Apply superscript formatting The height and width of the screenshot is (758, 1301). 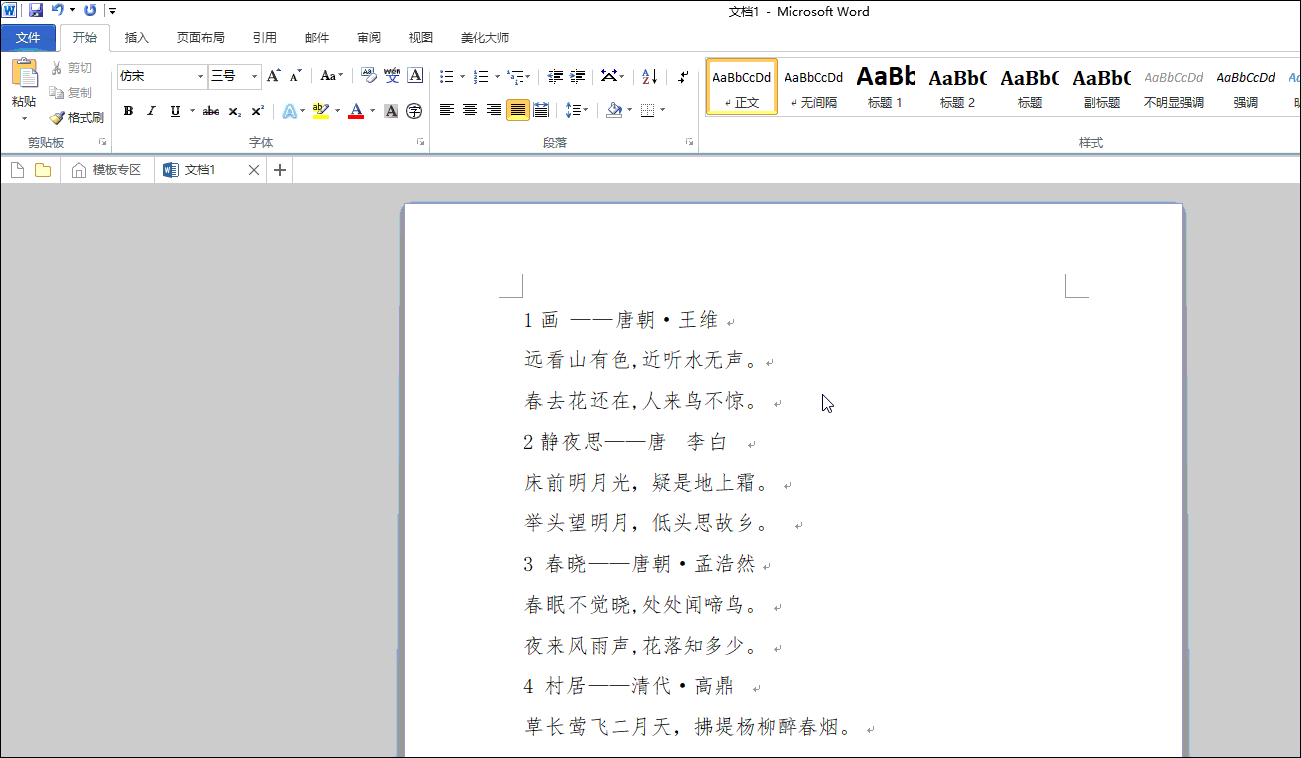point(256,110)
